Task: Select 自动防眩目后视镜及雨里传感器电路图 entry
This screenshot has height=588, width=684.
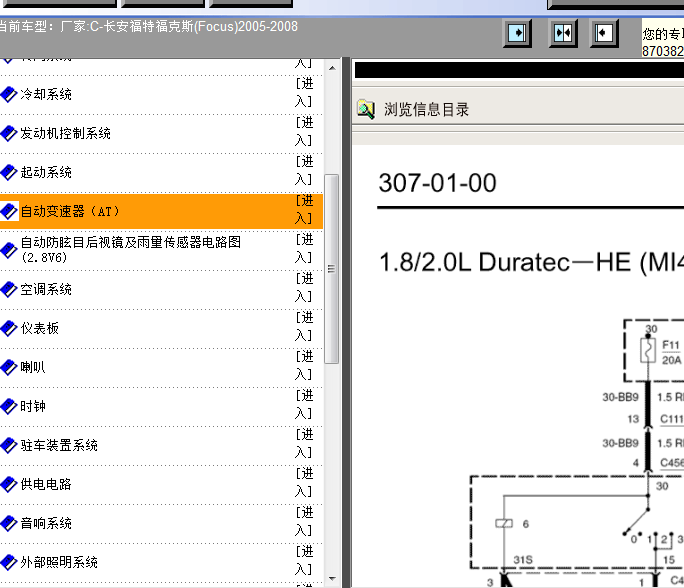Action: tap(131, 249)
